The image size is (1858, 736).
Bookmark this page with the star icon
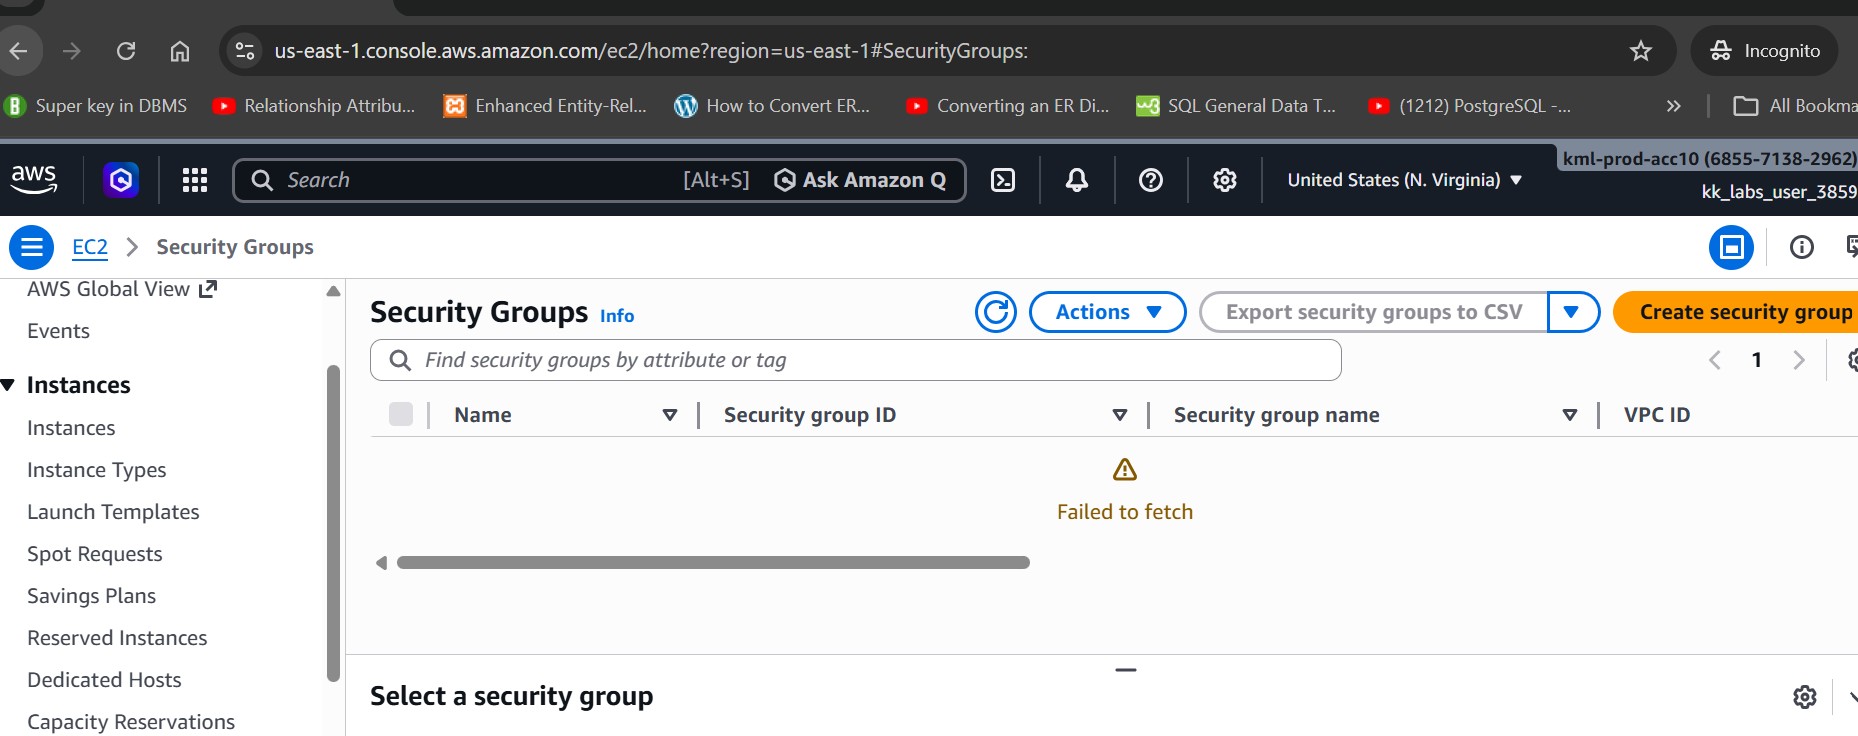click(1641, 51)
